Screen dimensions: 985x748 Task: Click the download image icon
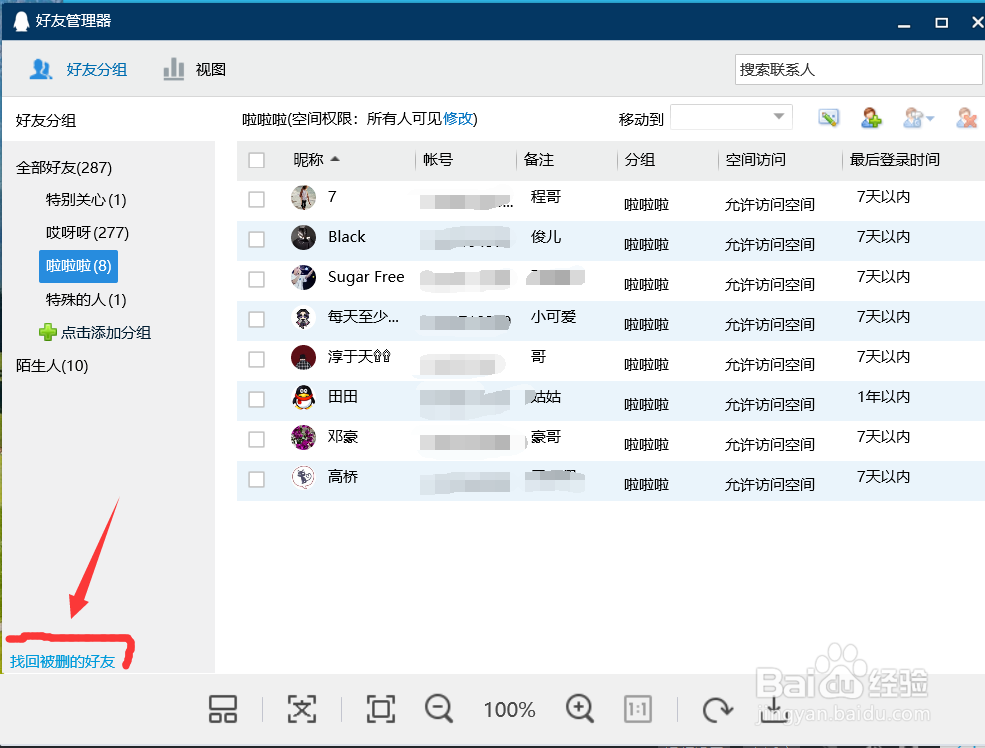coord(773,709)
